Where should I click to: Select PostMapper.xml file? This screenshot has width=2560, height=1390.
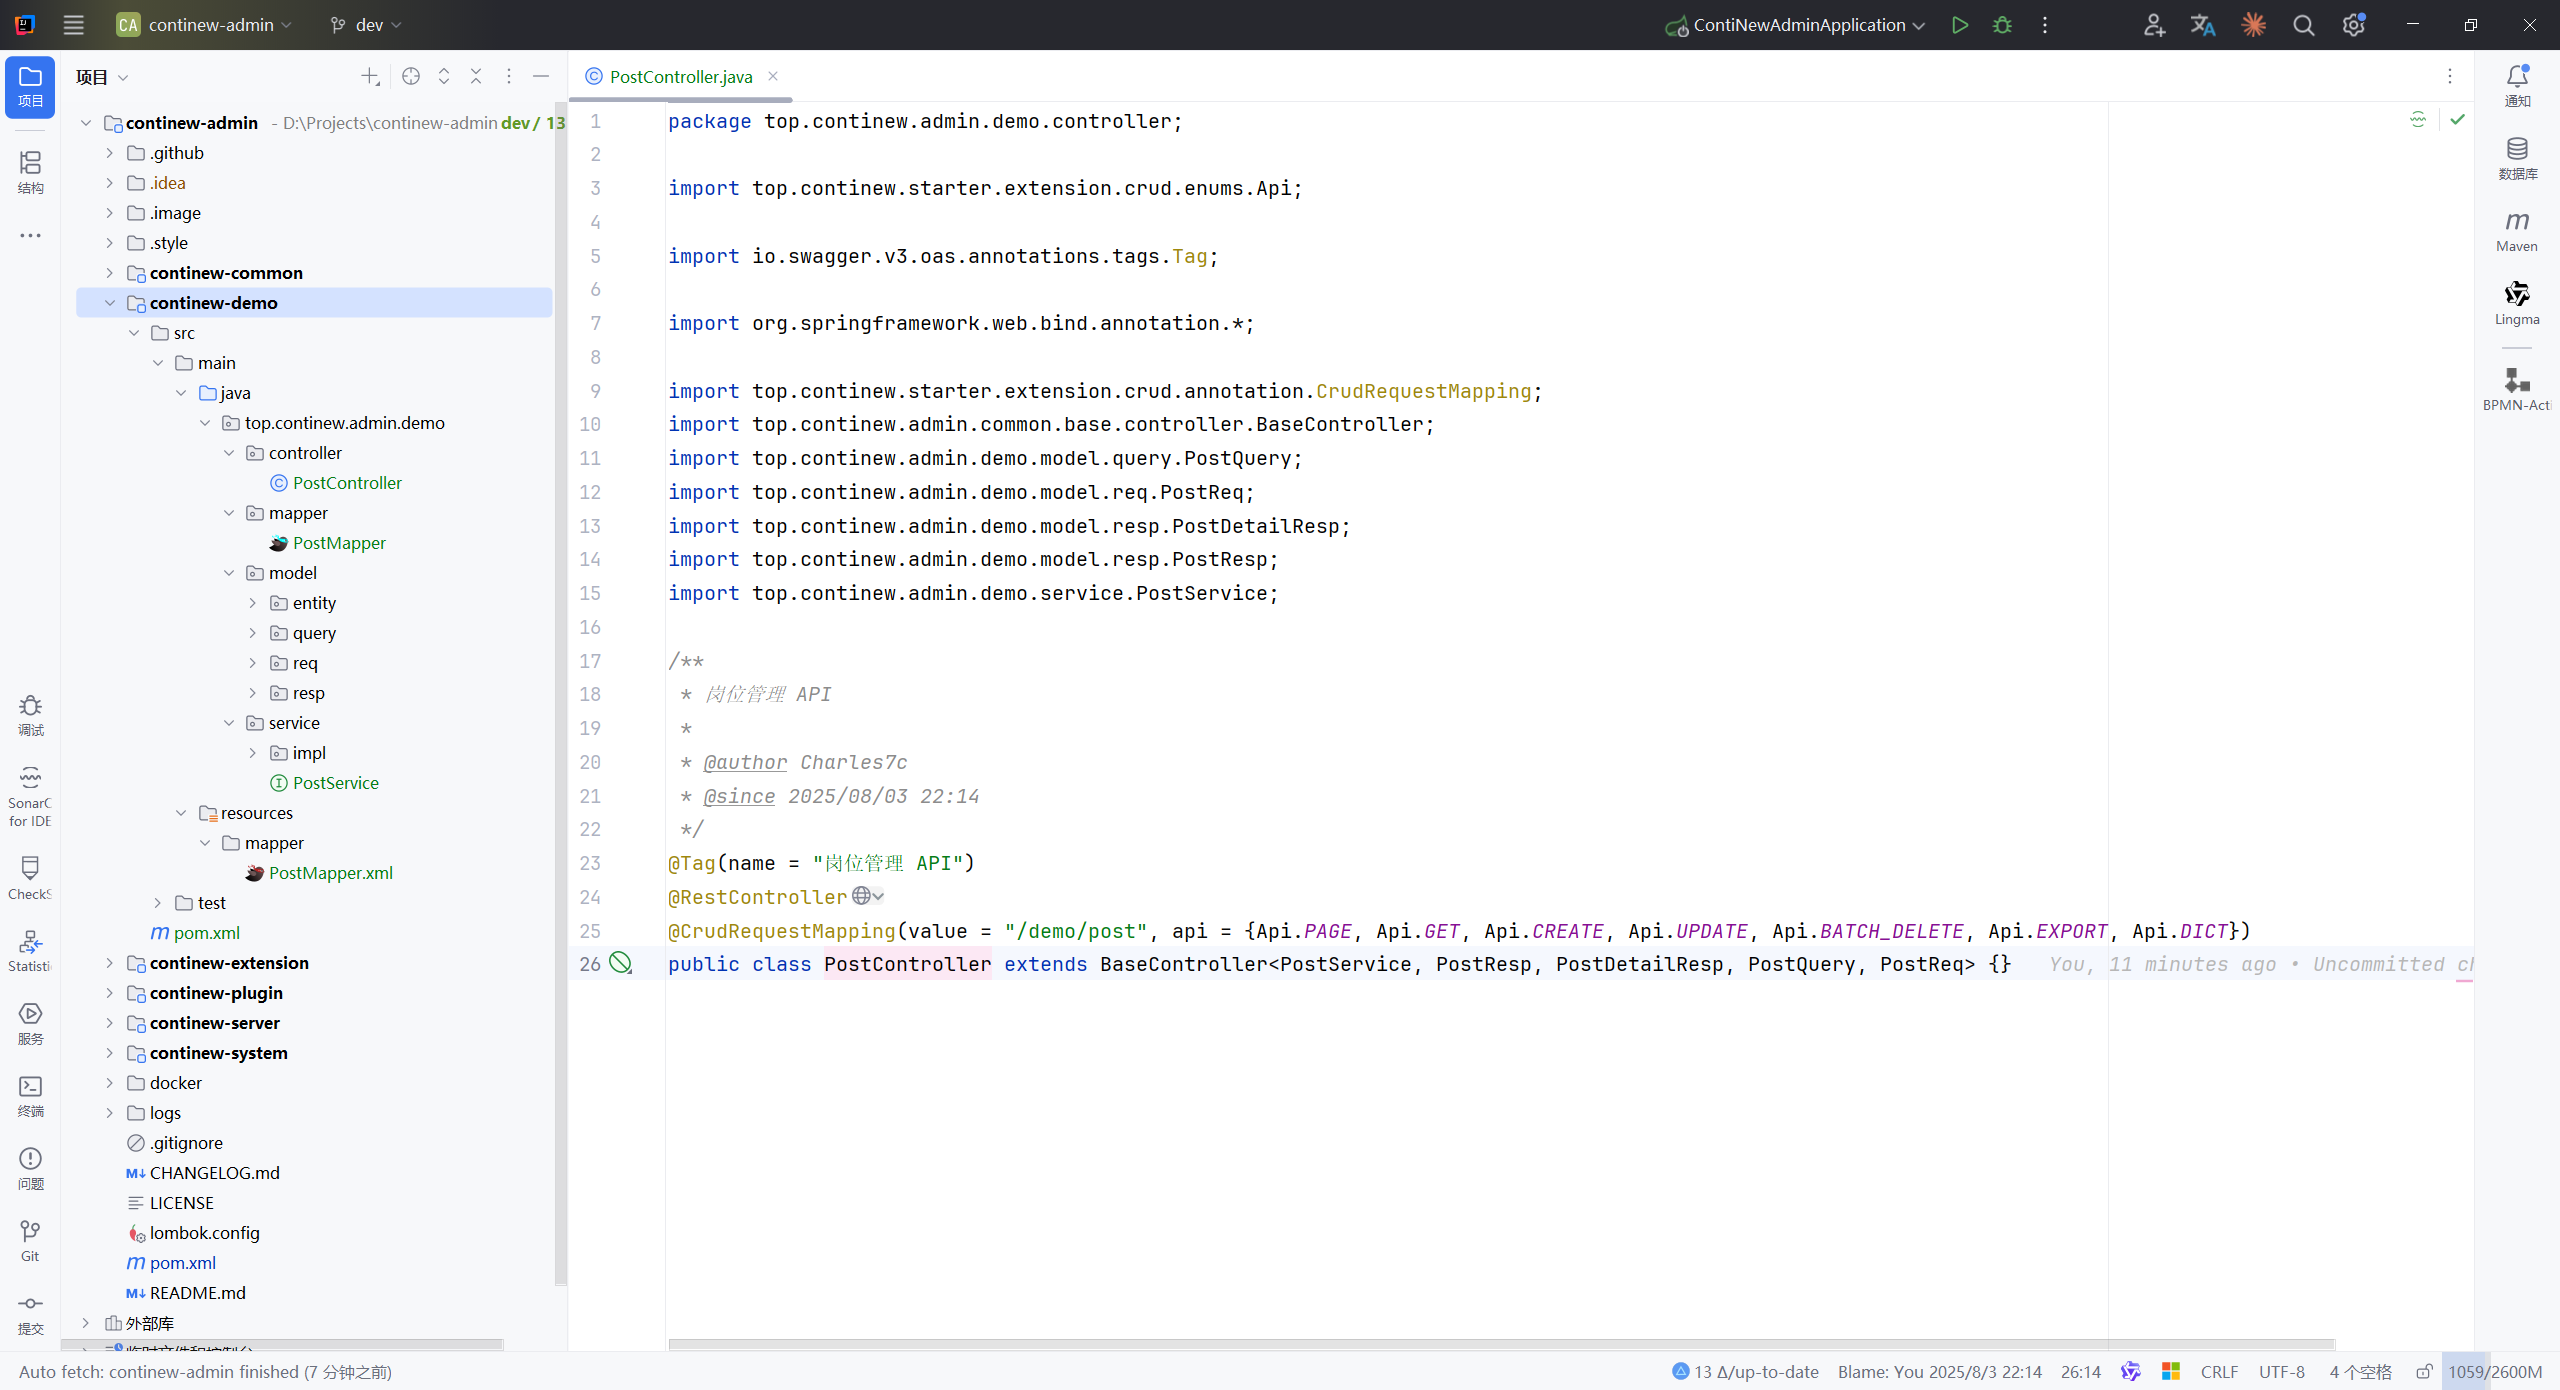331,873
